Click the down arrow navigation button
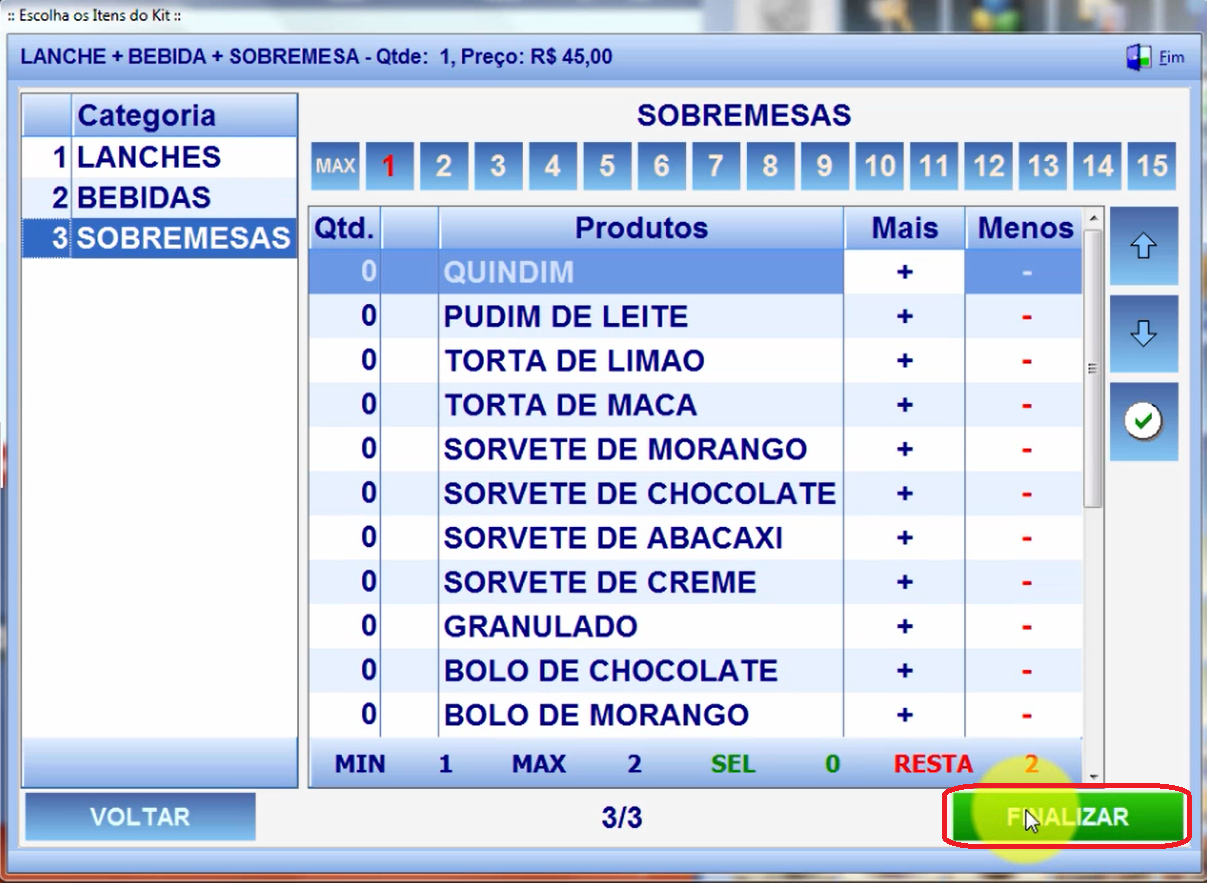1207x883 pixels. coord(1144,334)
